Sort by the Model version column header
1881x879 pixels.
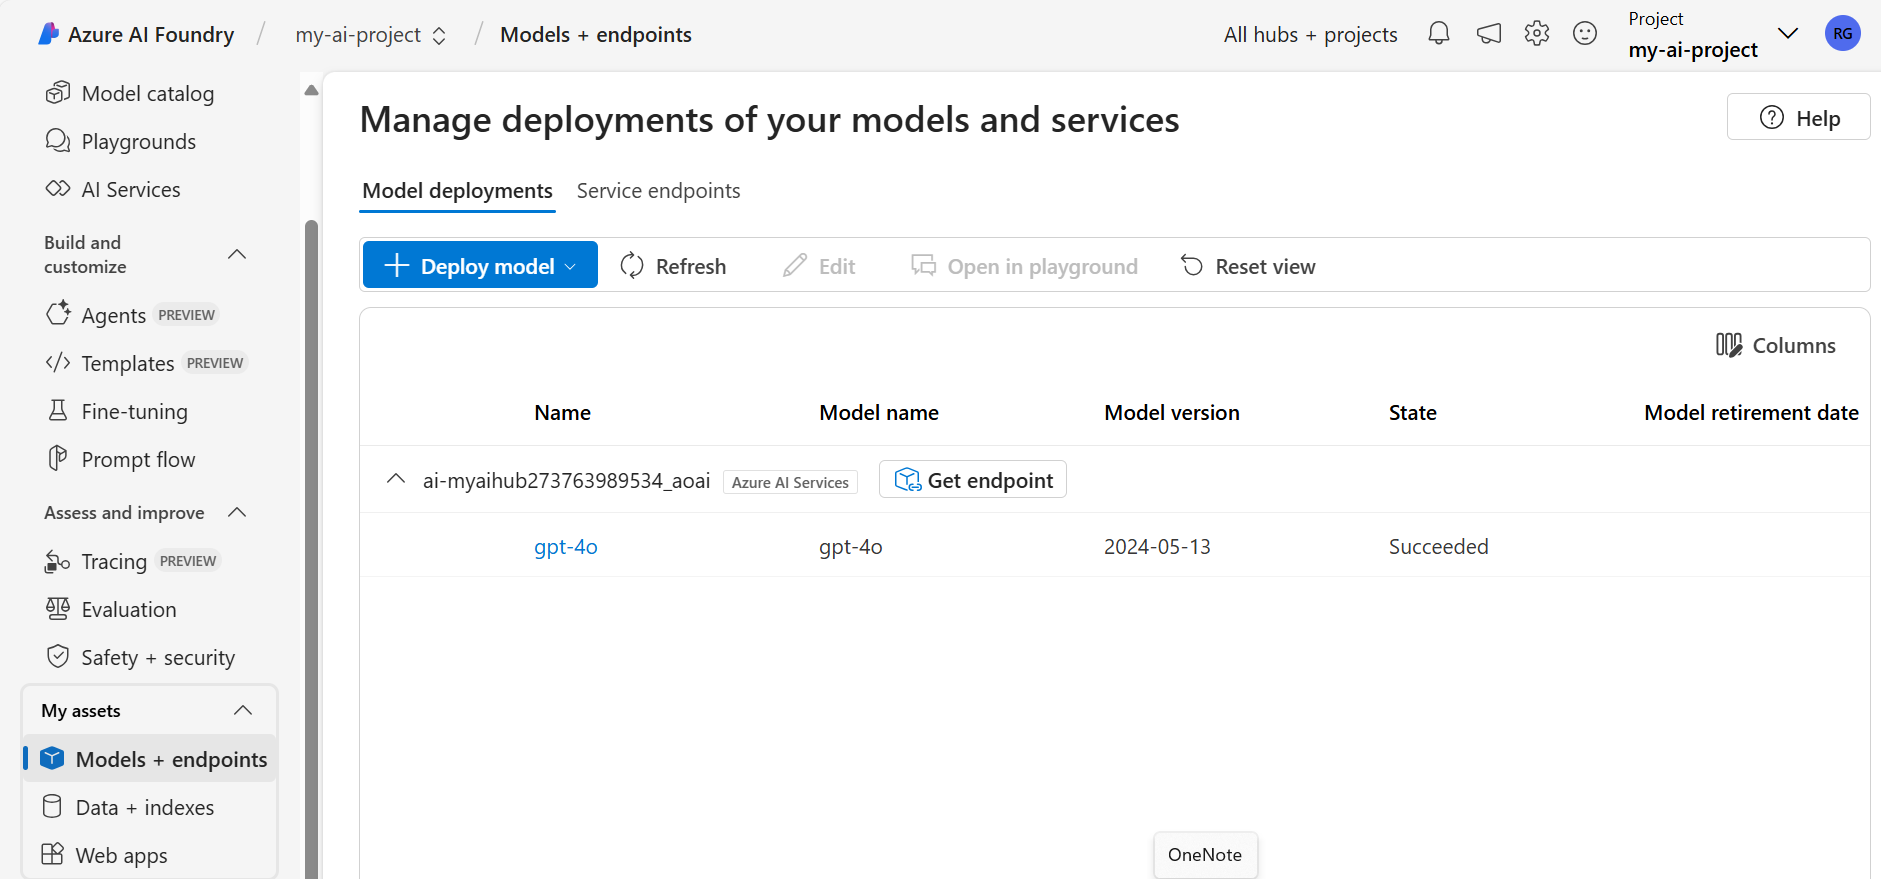click(1171, 412)
